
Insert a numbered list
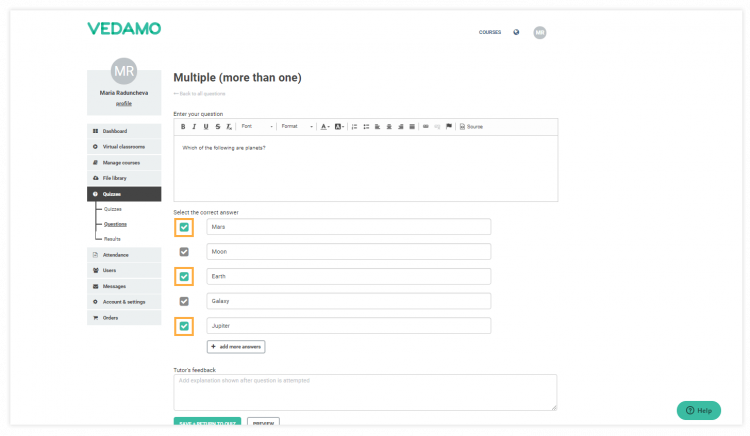point(354,127)
